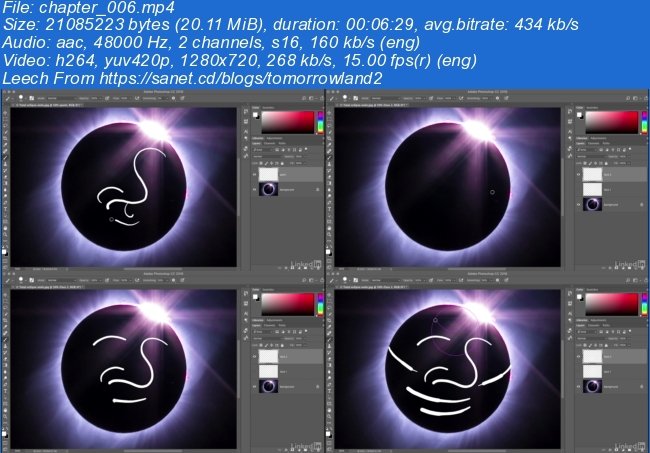This screenshot has width=650, height=453.
Task: Click toolbar foreground color swatch in top-left frame
Action: click(5, 251)
